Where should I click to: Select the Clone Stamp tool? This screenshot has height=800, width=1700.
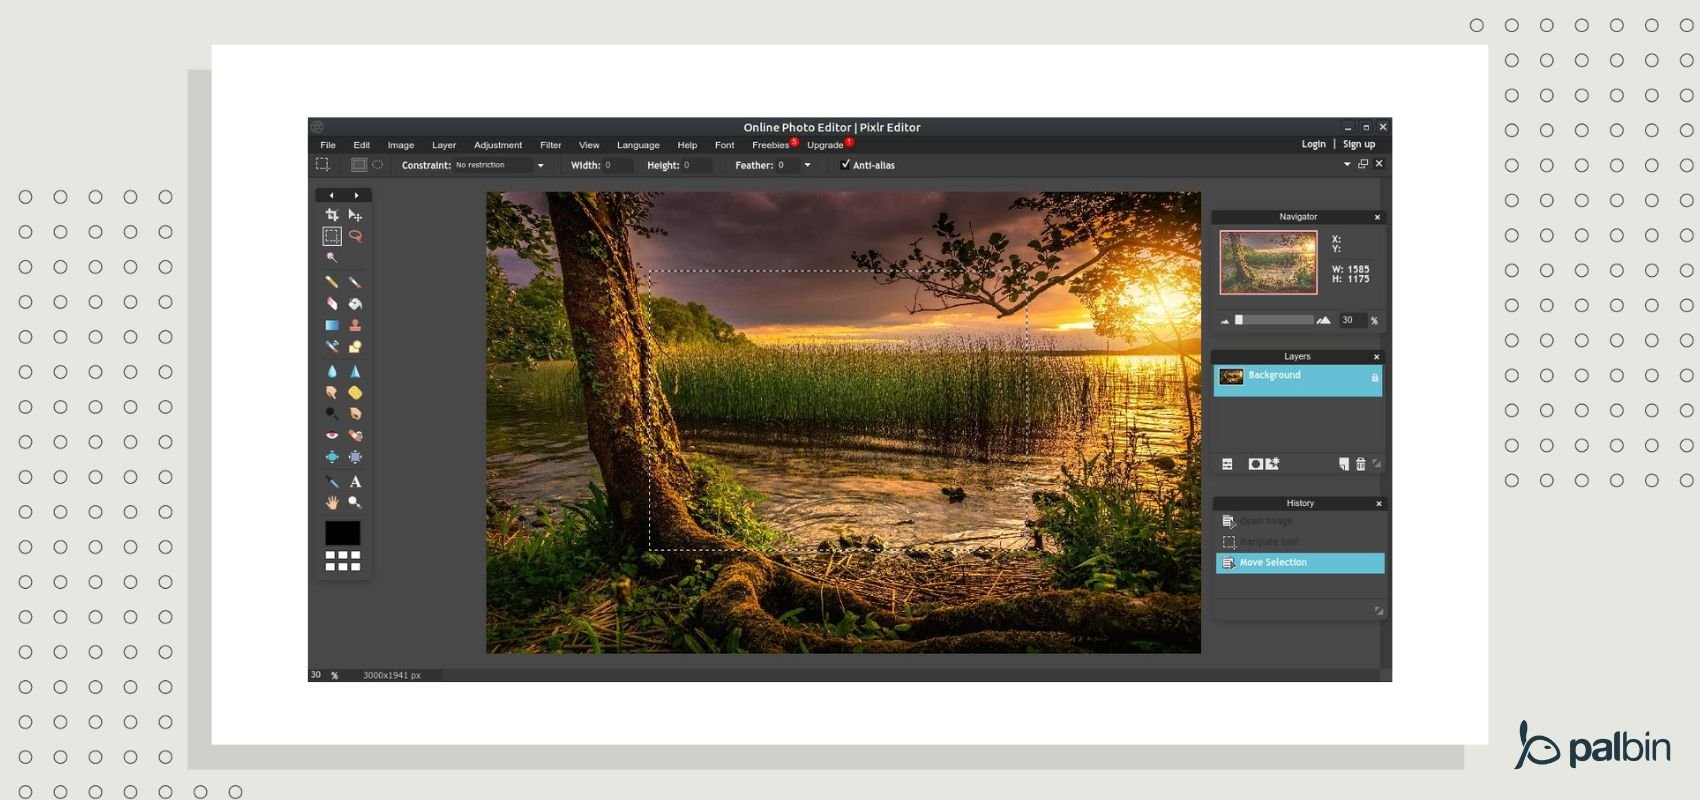(355, 326)
